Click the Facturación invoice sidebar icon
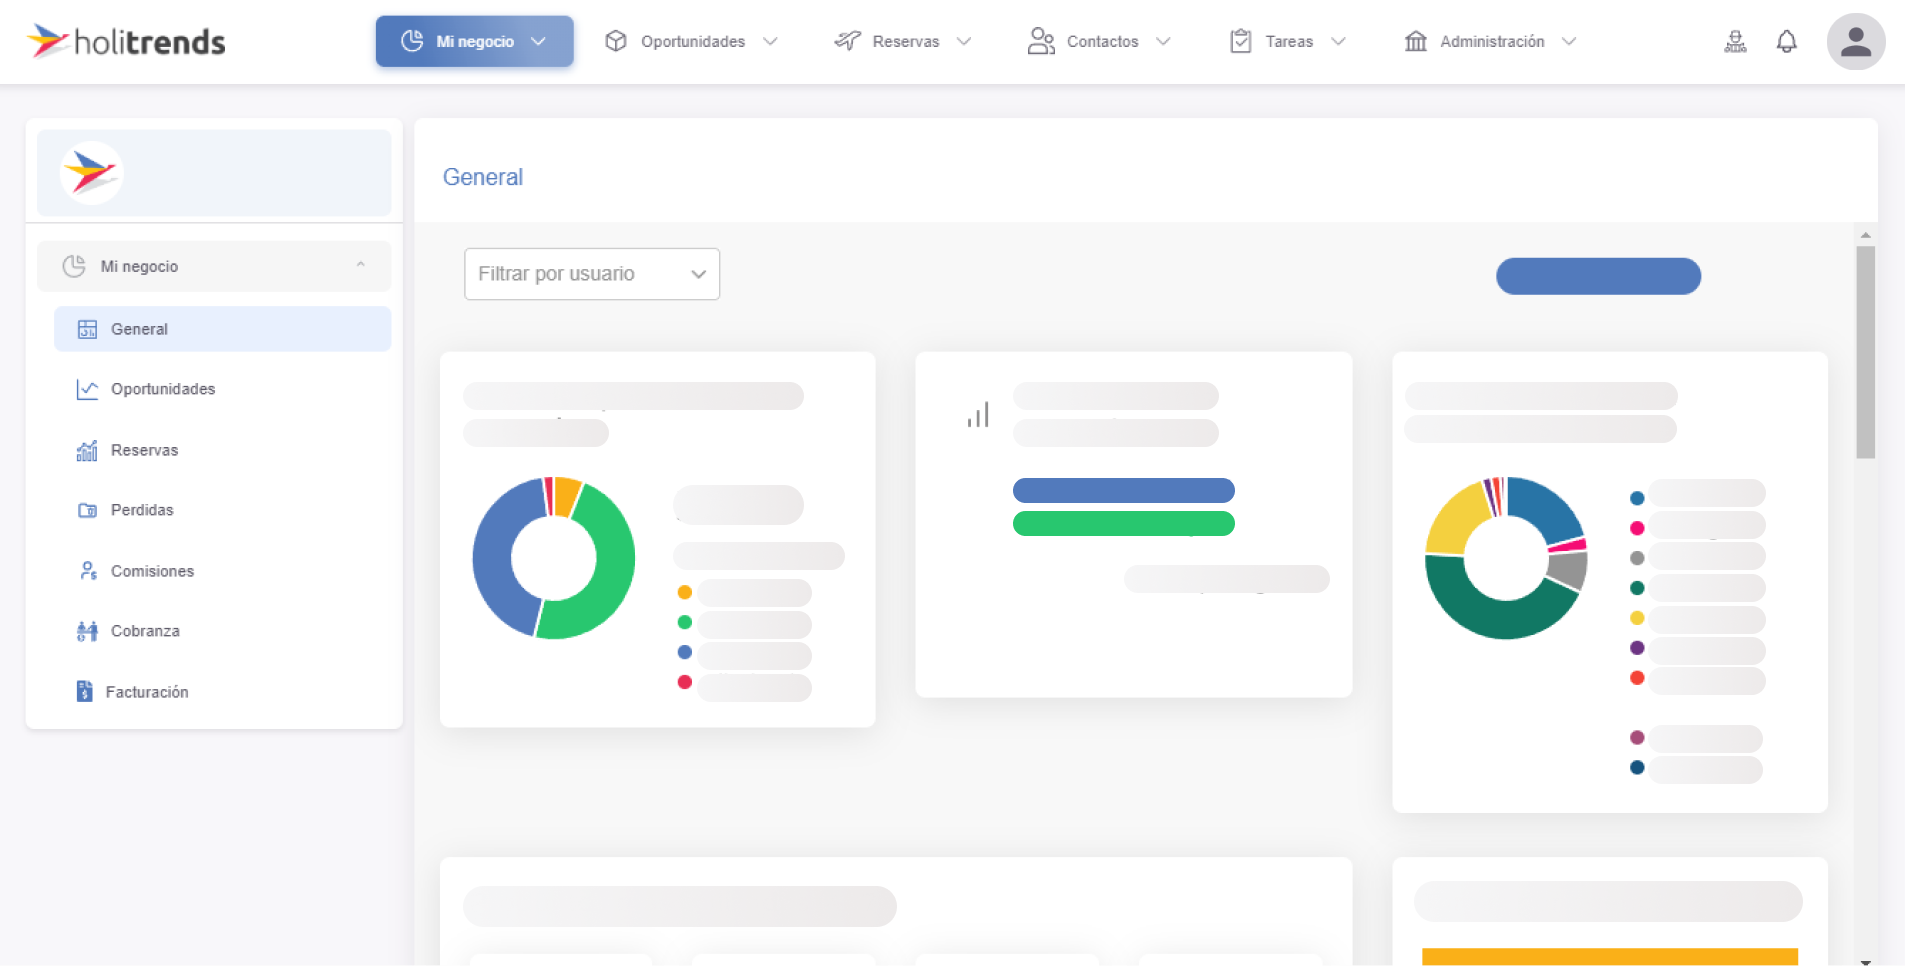This screenshot has width=1905, height=966. (84, 691)
